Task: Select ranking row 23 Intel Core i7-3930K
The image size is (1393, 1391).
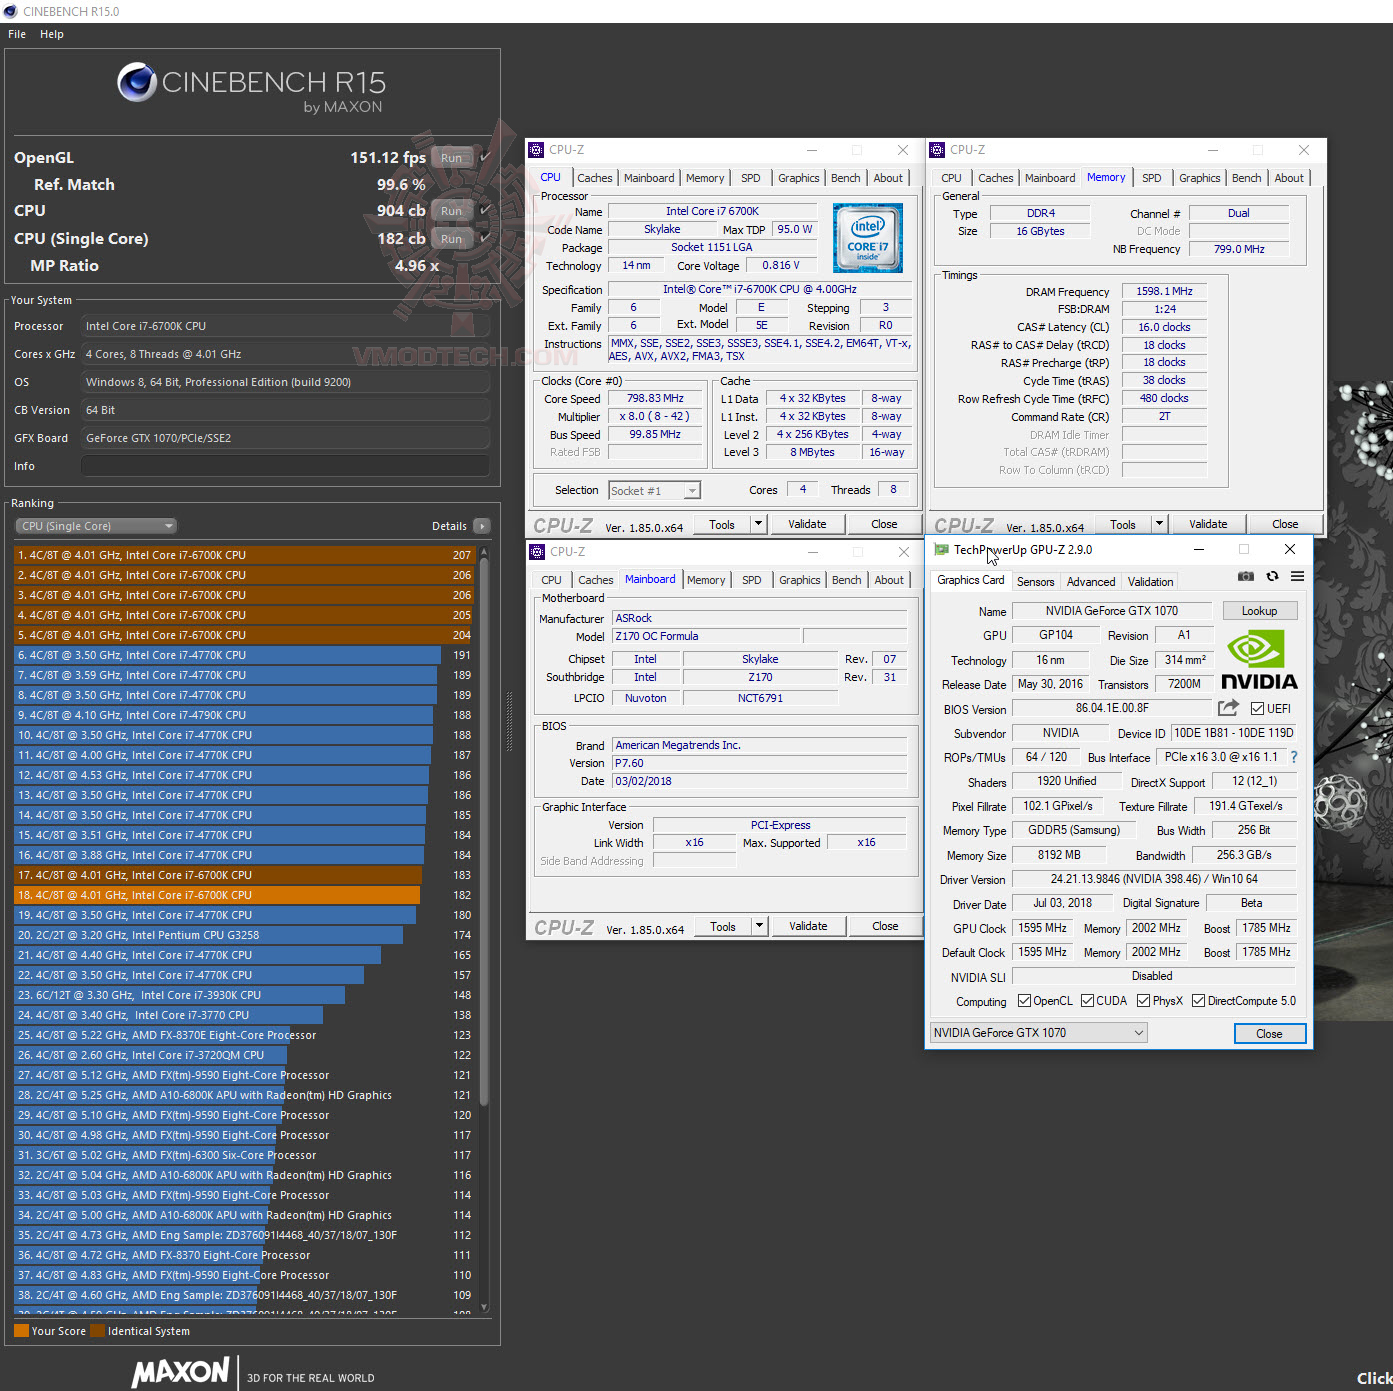Action: 244,995
